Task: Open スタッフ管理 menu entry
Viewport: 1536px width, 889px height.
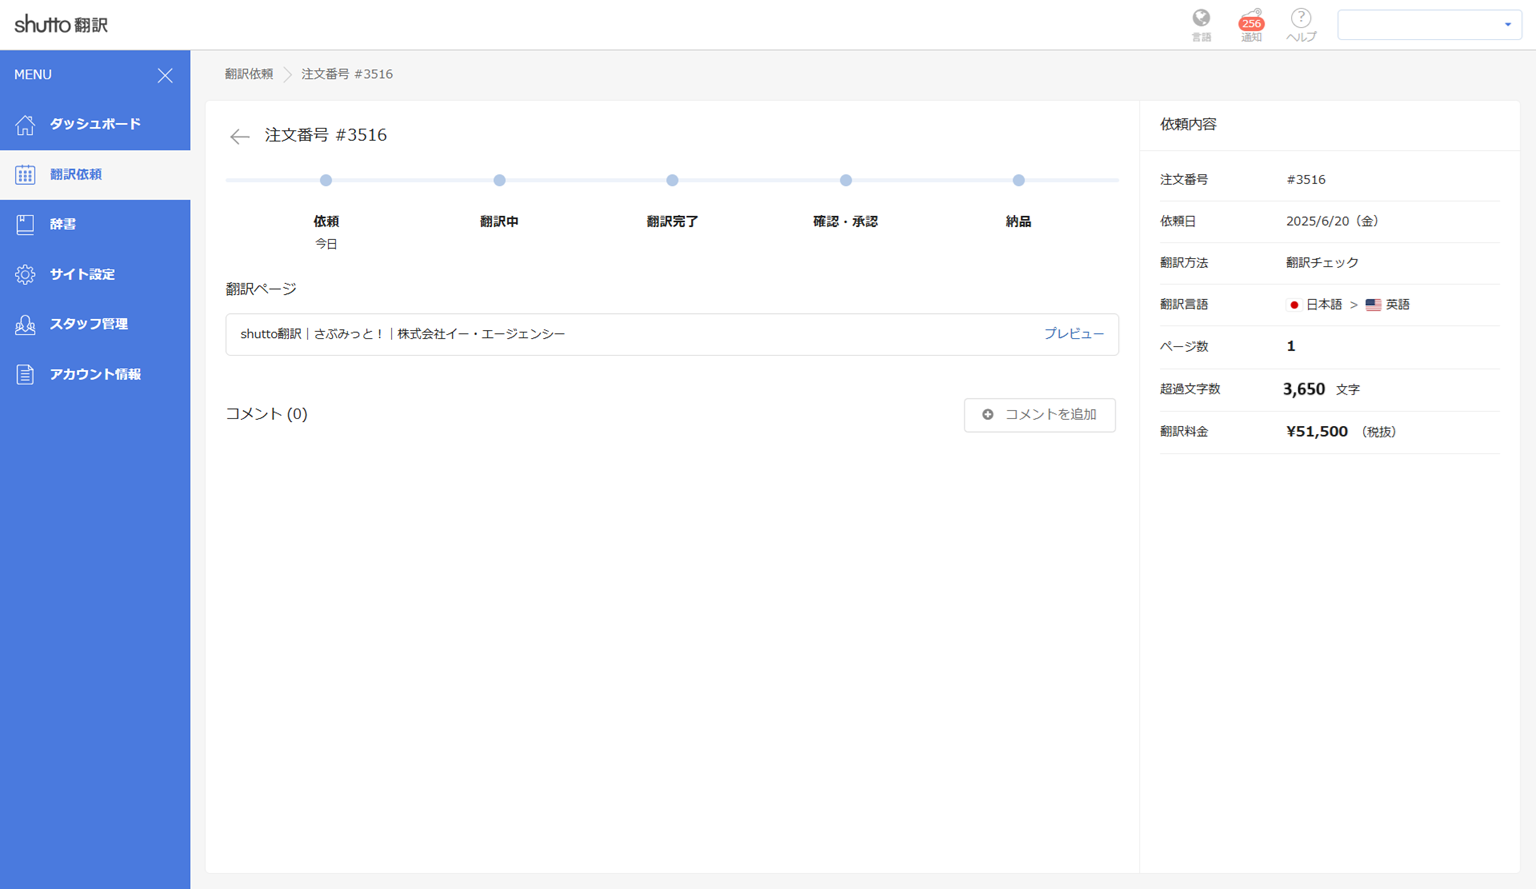Action: point(95,324)
